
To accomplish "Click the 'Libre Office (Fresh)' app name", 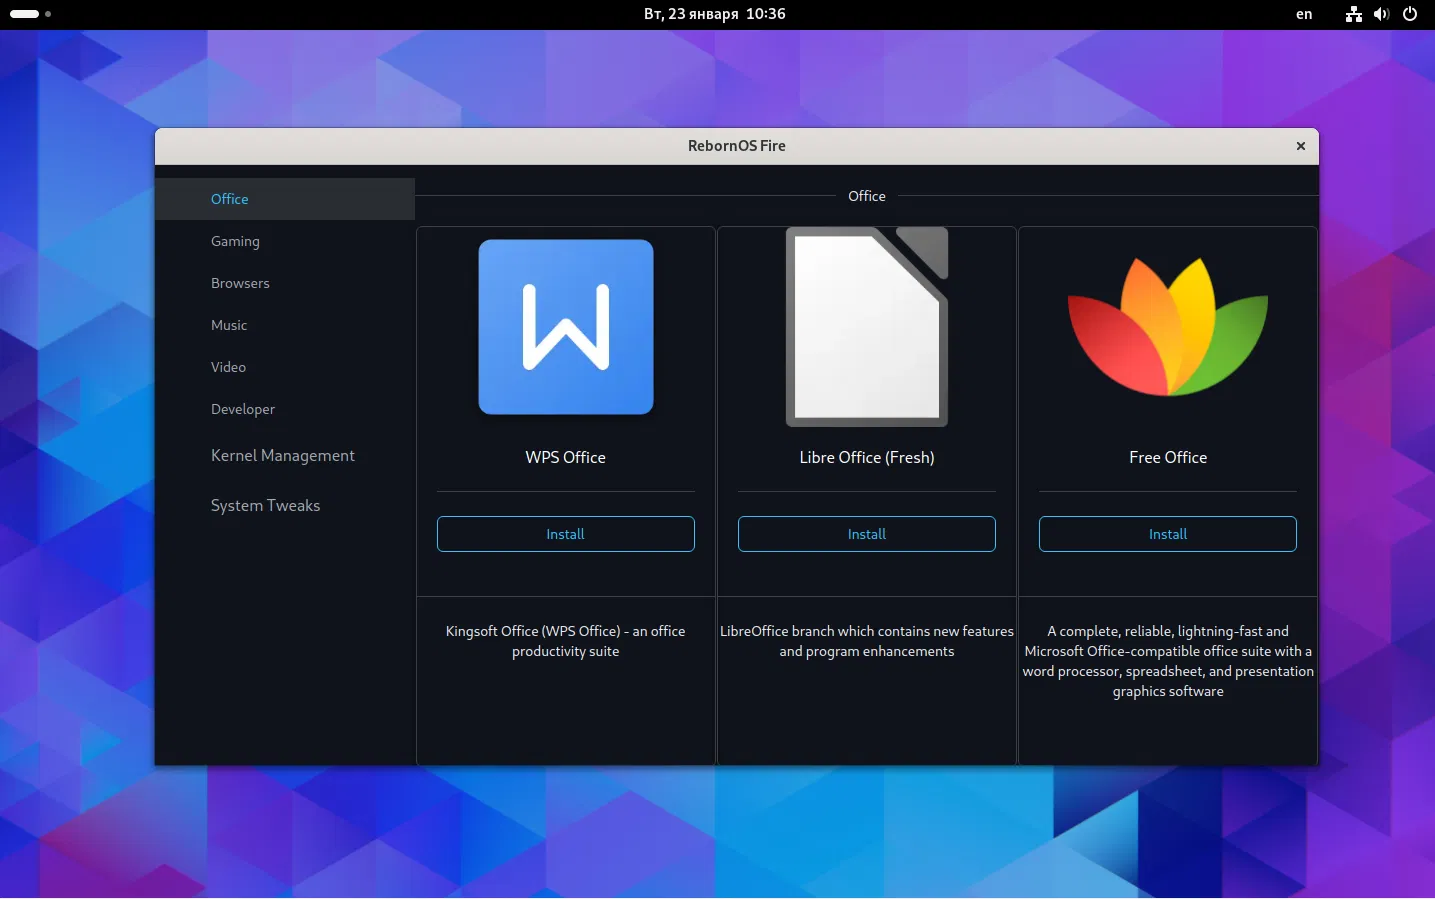I will coord(867,457).
